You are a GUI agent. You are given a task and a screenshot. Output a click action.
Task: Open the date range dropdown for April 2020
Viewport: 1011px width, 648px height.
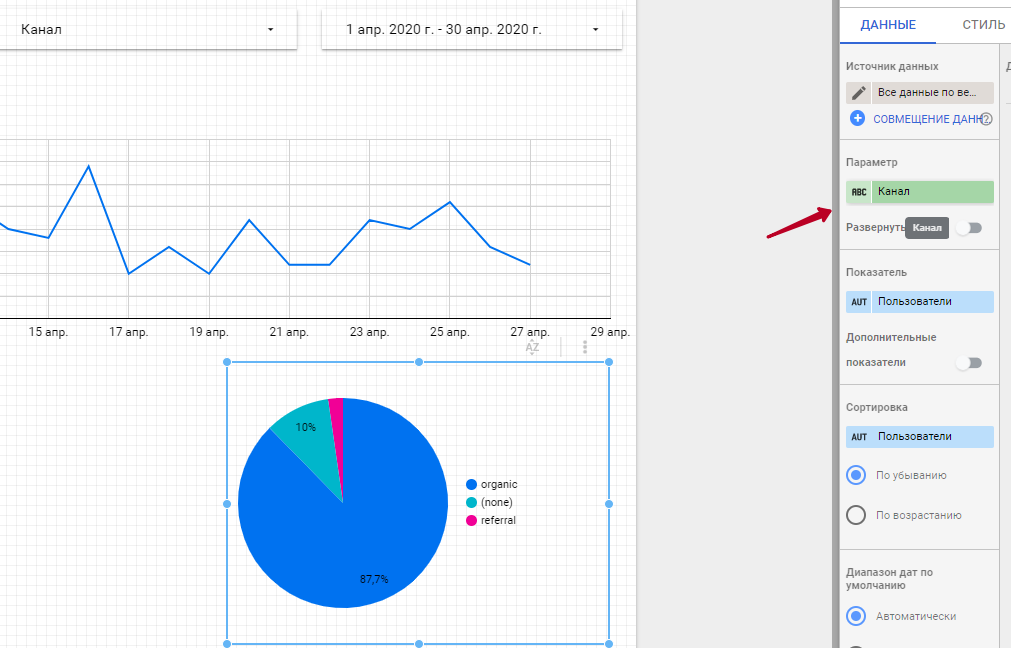pos(471,30)
